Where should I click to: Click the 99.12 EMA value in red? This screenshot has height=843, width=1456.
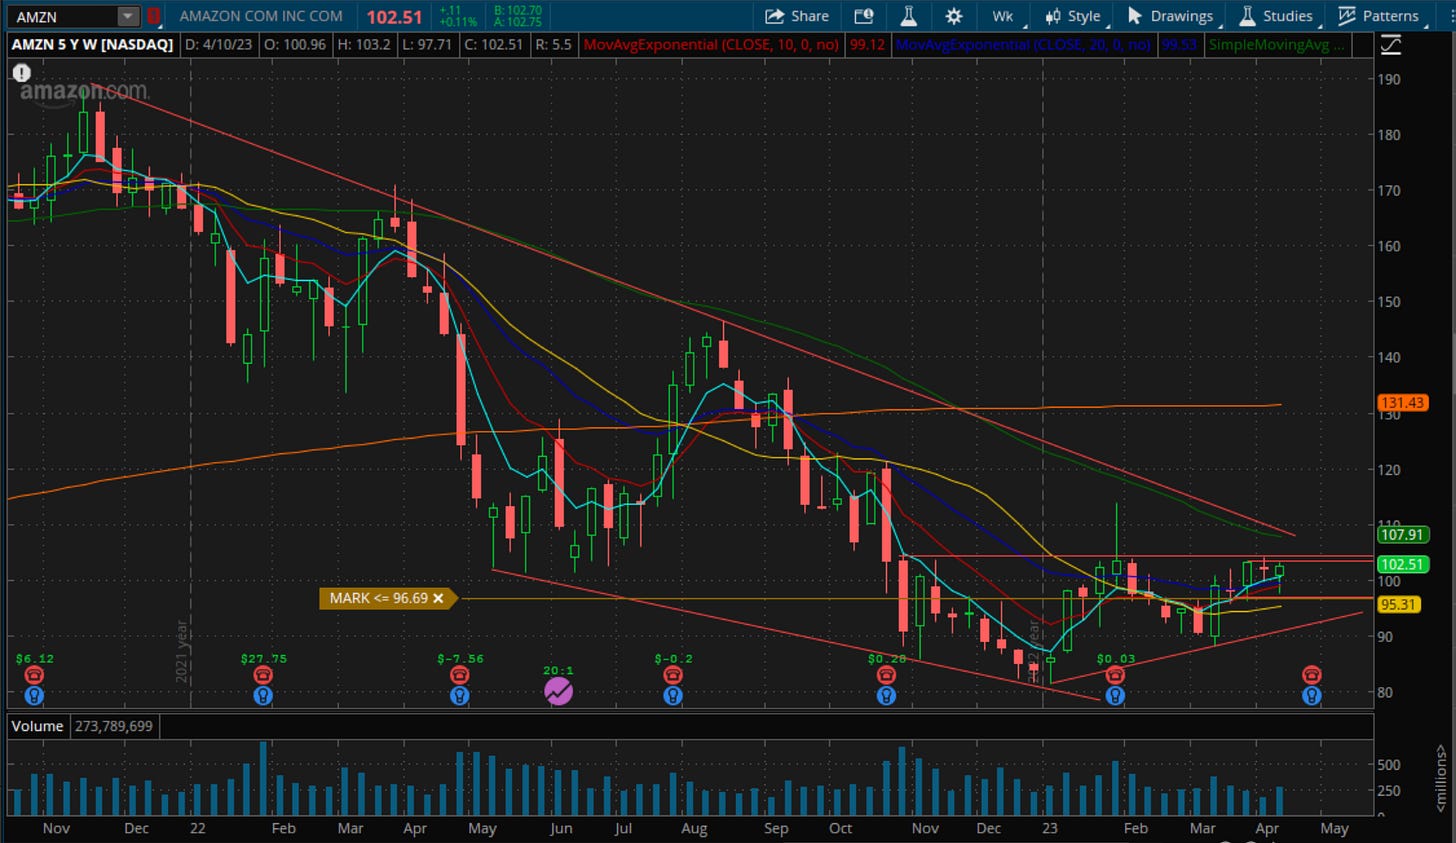(866, 45)
